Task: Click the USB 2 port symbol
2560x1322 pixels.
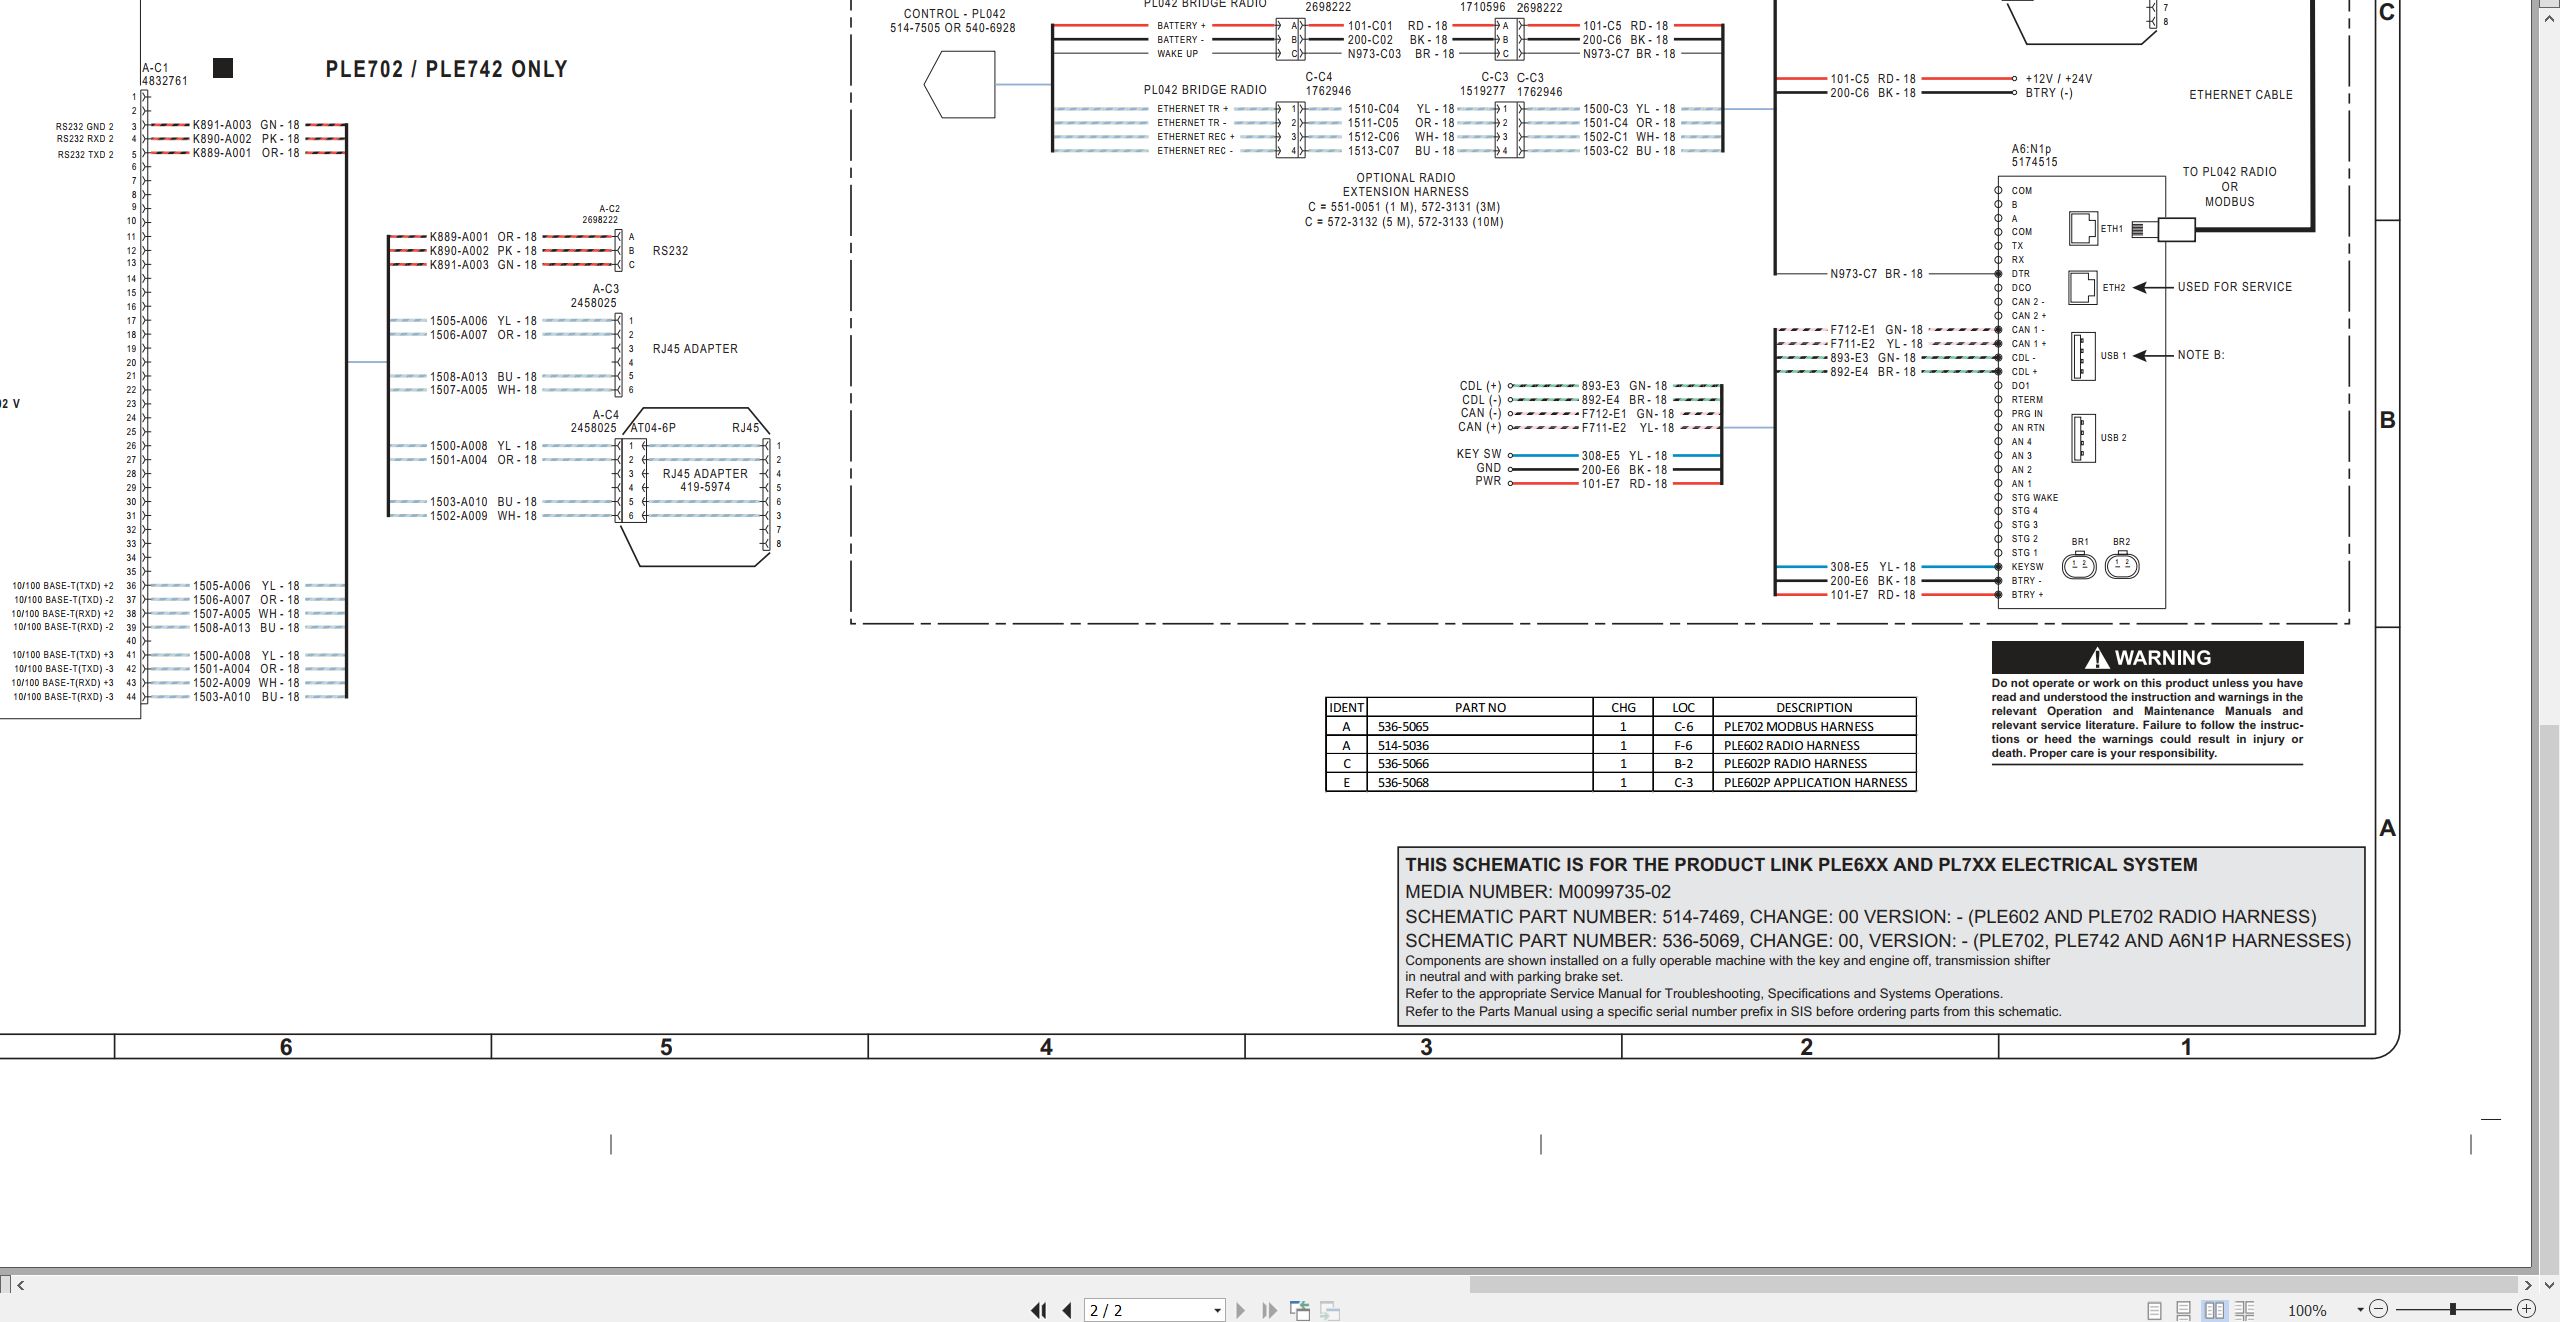Action: 2083,438
